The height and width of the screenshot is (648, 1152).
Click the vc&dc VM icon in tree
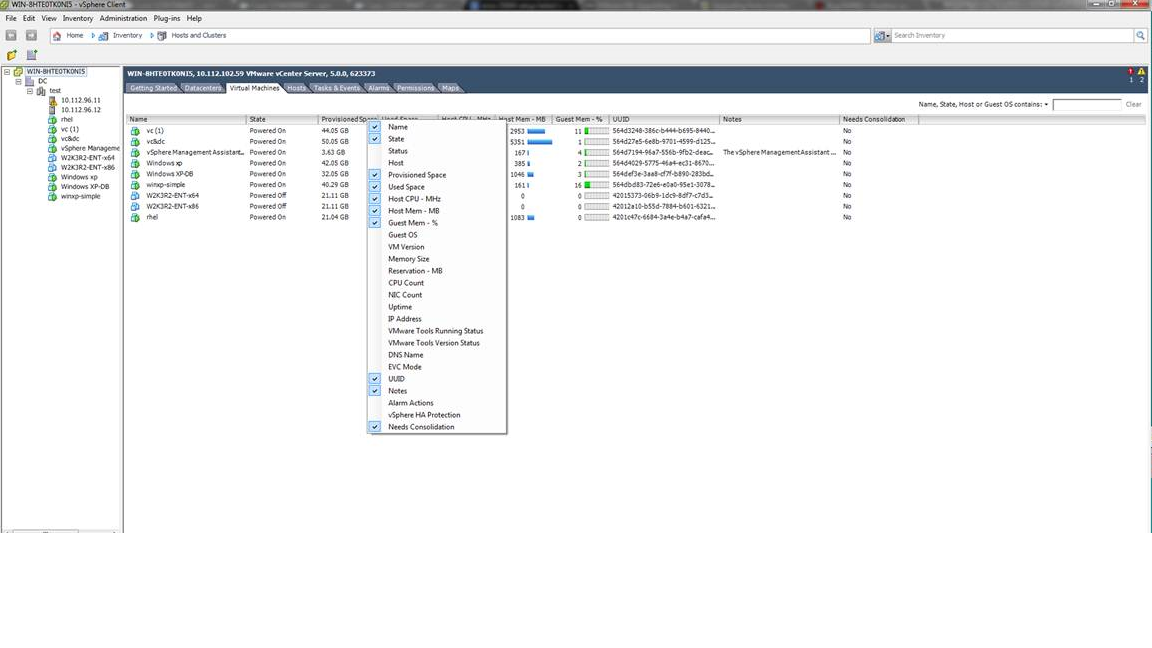pyautogui.click(x=52, y=139)
